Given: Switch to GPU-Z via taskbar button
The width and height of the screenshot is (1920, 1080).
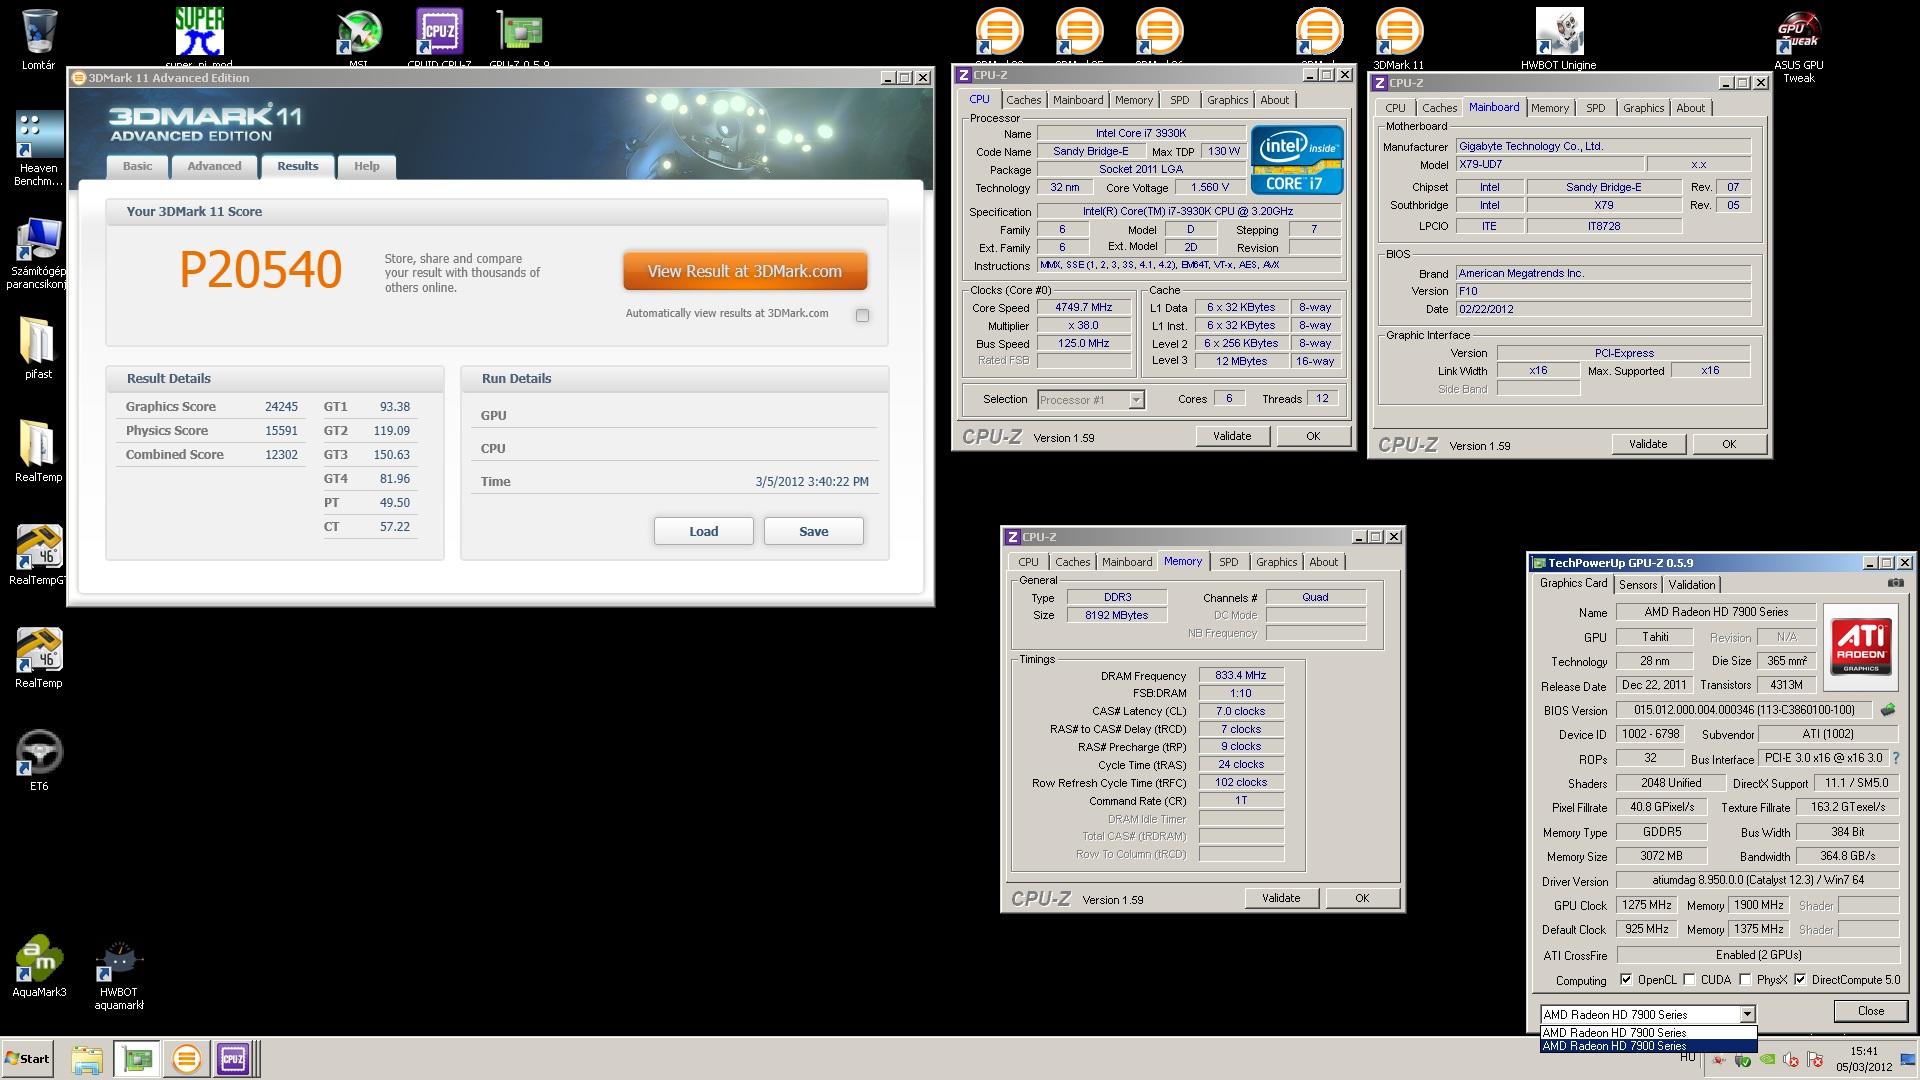Looking at the screenshot, I should point(136,1059).
